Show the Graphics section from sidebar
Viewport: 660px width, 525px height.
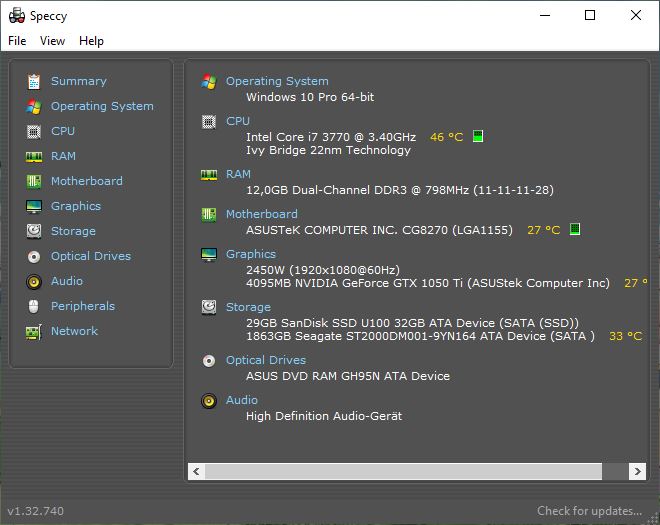coord(76,206)
